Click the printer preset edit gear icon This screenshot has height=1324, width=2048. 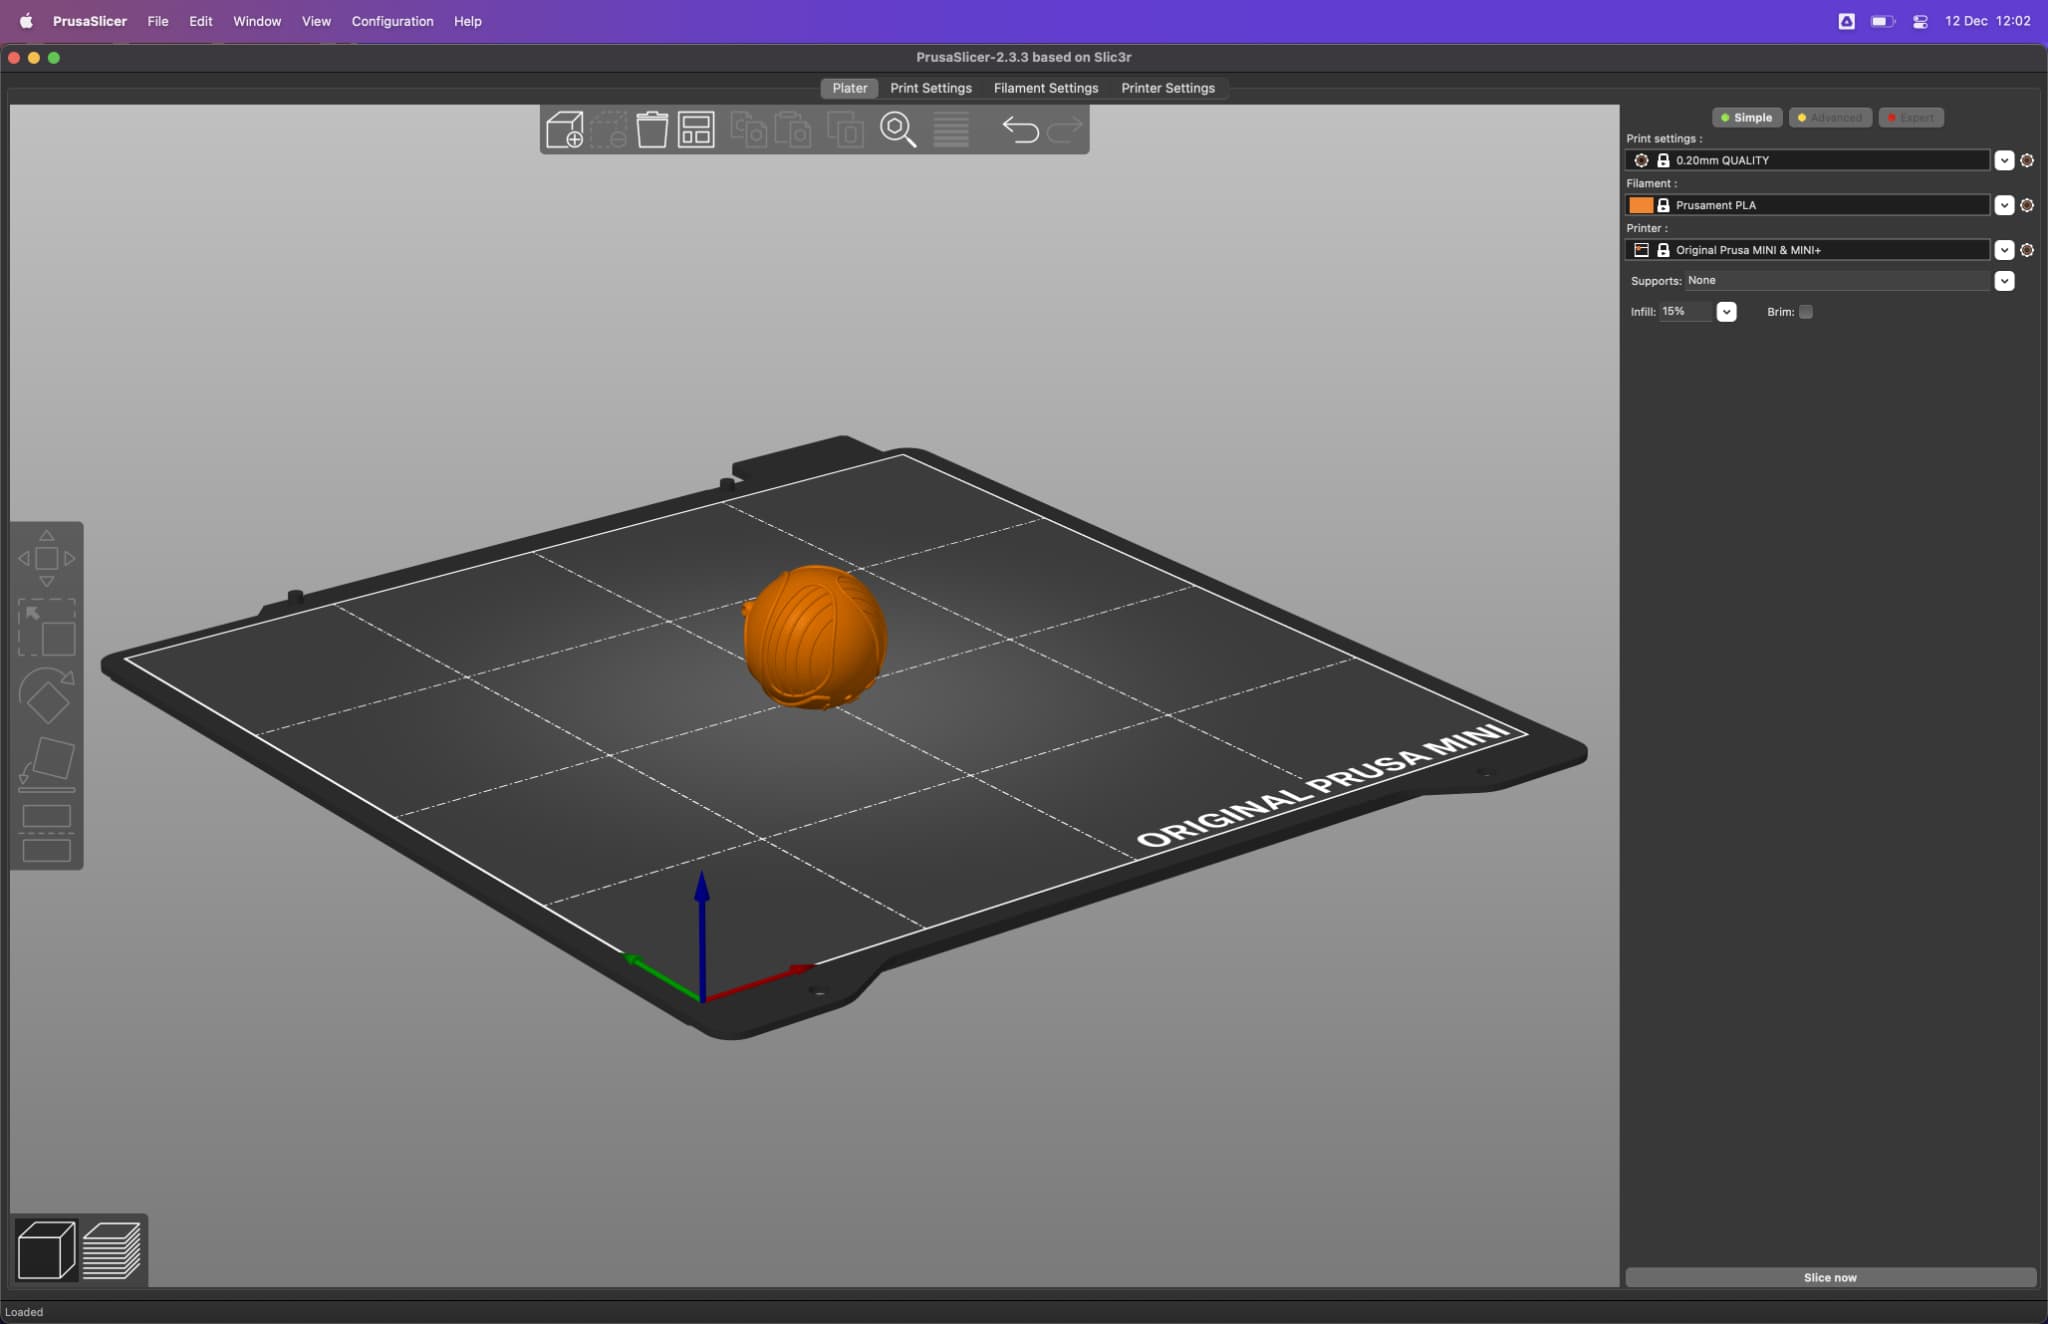pos(2027,250)
